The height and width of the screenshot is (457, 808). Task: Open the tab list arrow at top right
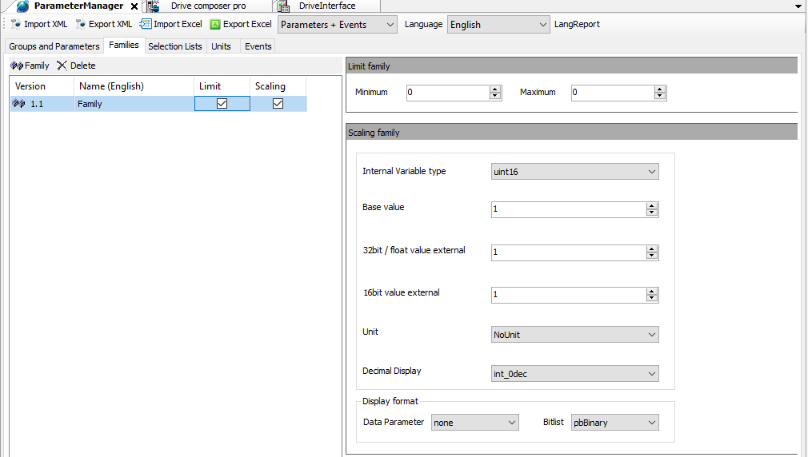point(798,6)
